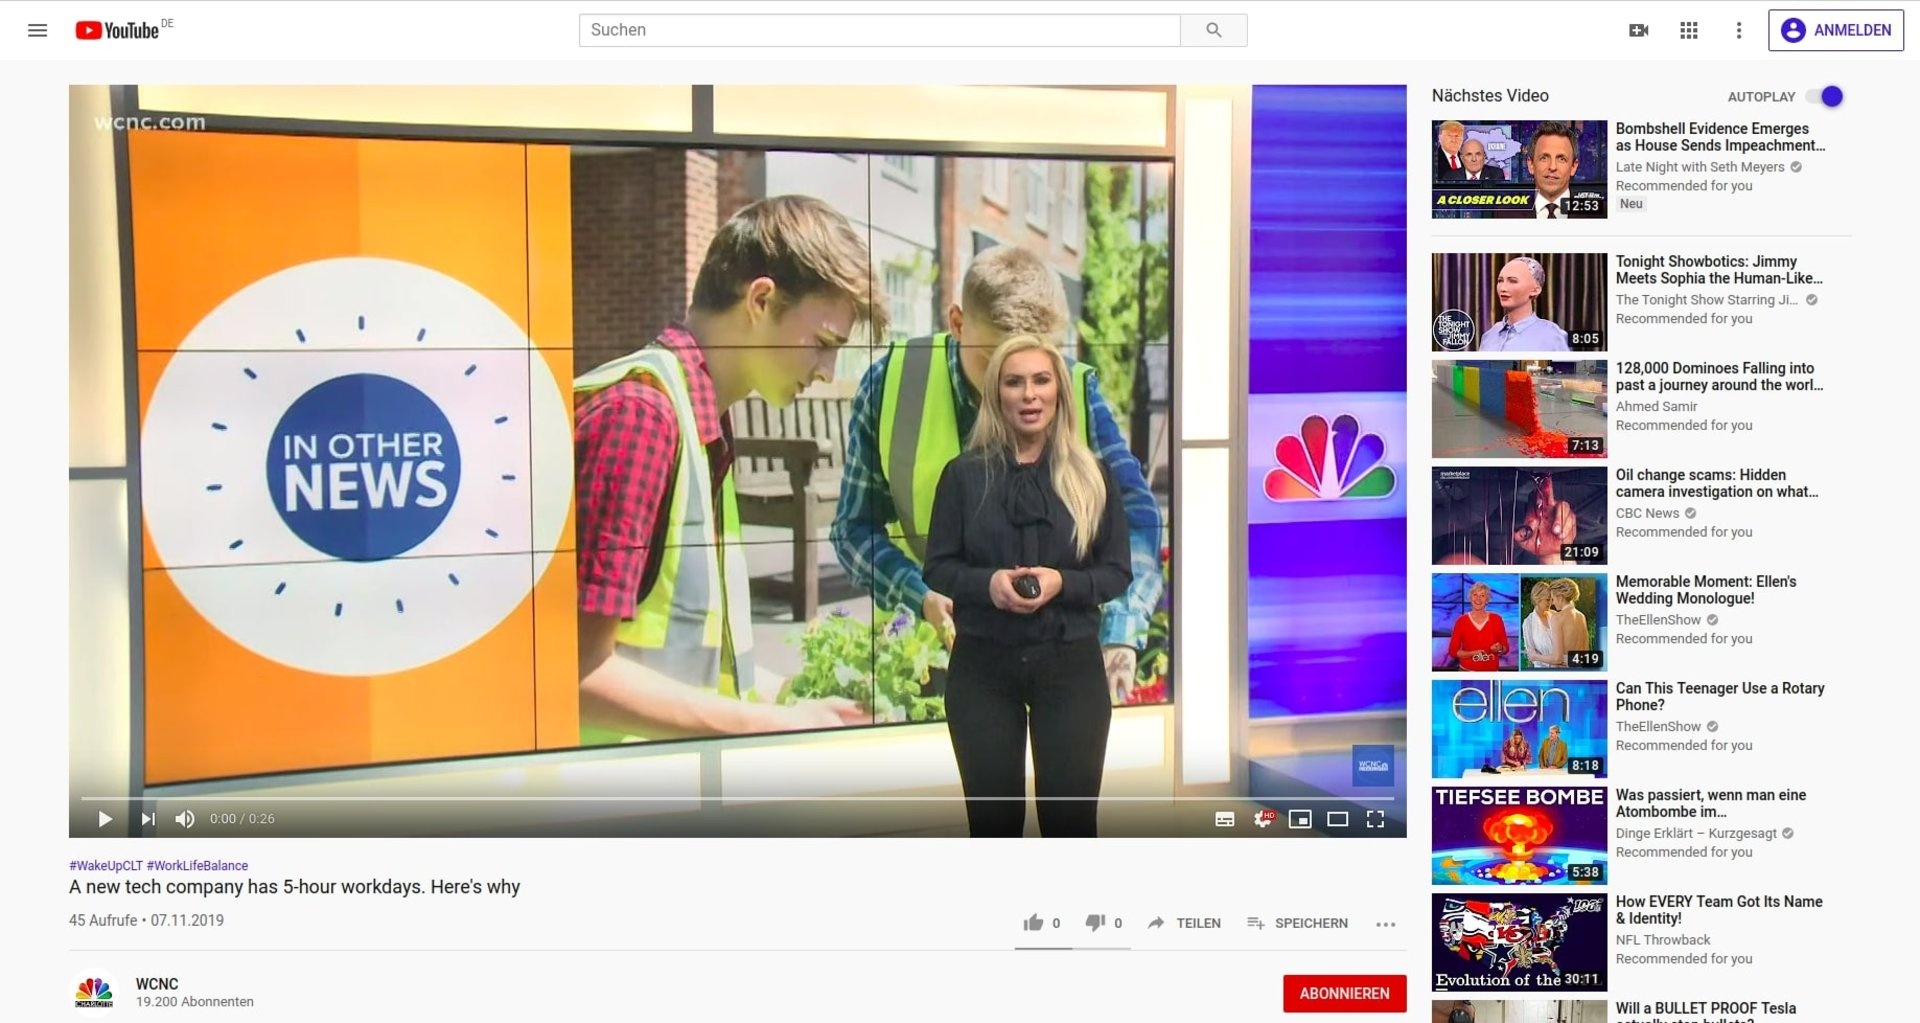Open 'Memorable Moment: Ellen's' title
This screenshot has height=1023, width=1920.
click(x=1706, y=590)
